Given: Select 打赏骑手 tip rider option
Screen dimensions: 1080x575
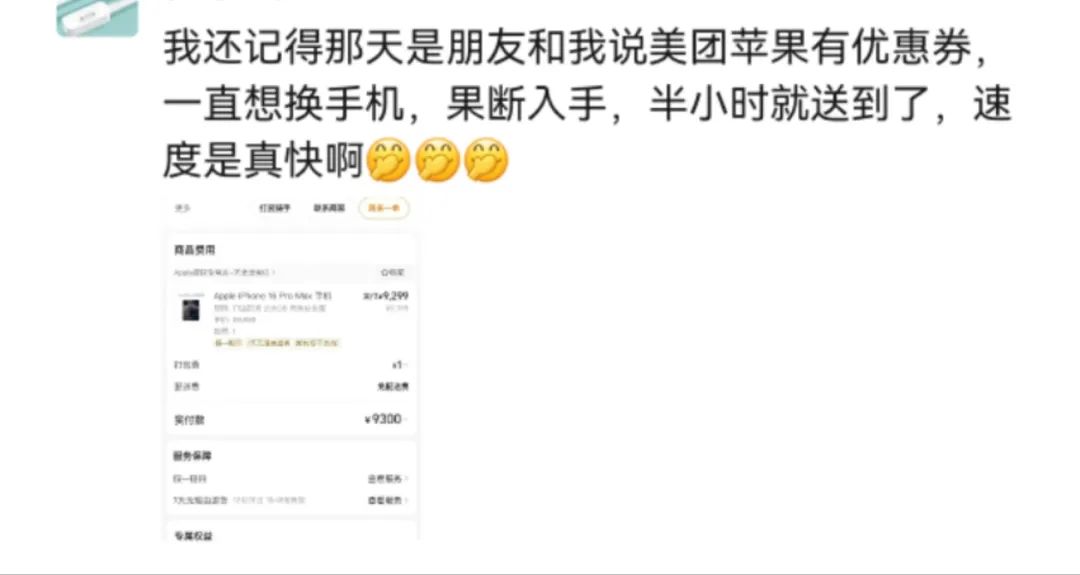Looking at the screenshot, I should point(275,208).
